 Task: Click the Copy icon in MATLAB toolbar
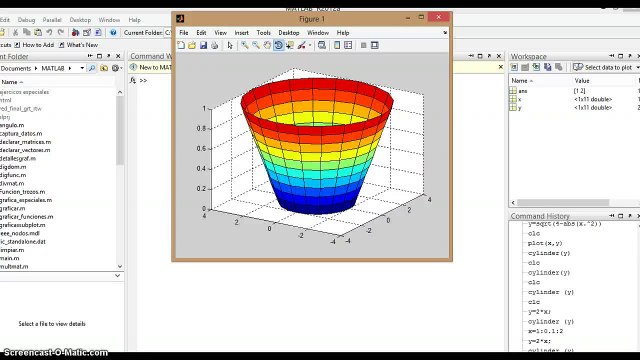27,32
